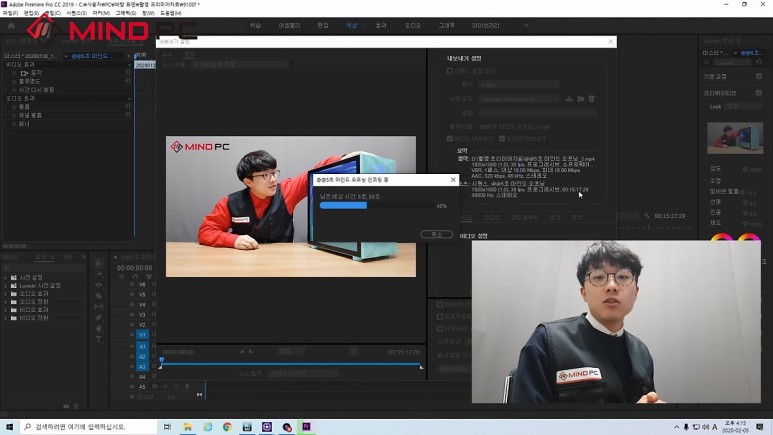
Task: Open the 편집(E) menu
Action: 31,13
